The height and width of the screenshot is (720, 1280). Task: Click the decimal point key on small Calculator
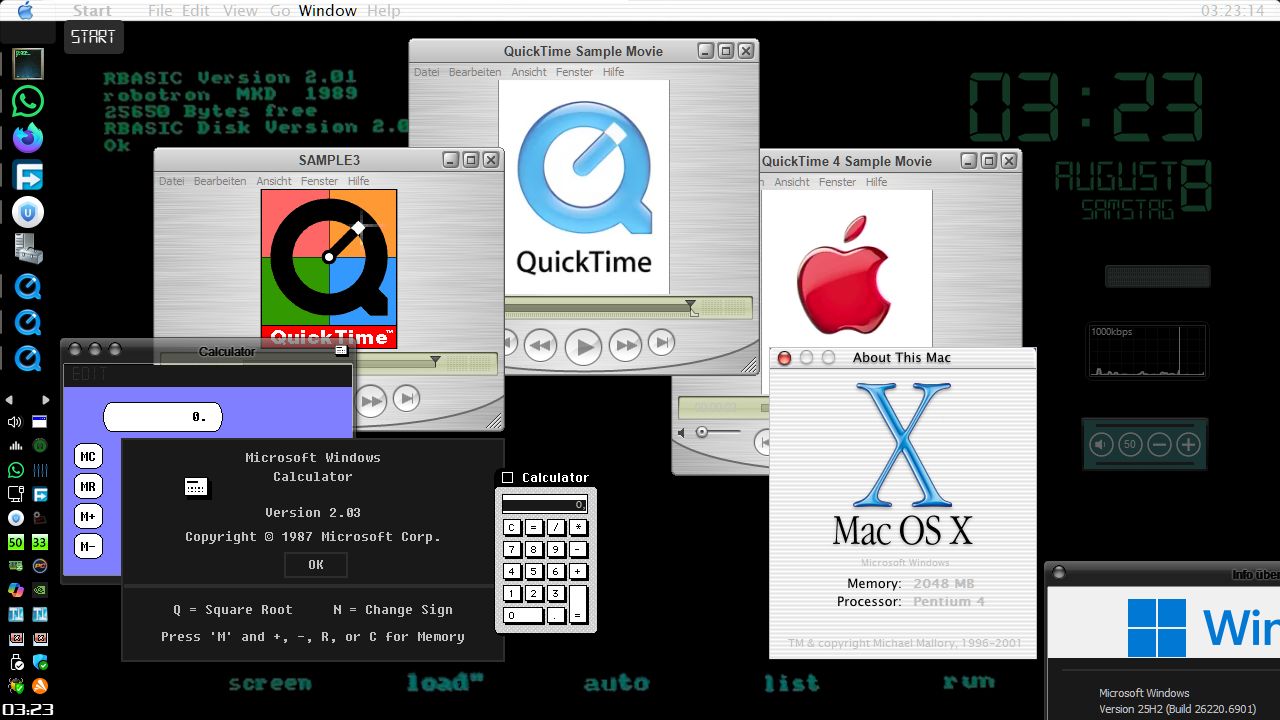pyautogui.click(x=556, y=615)
